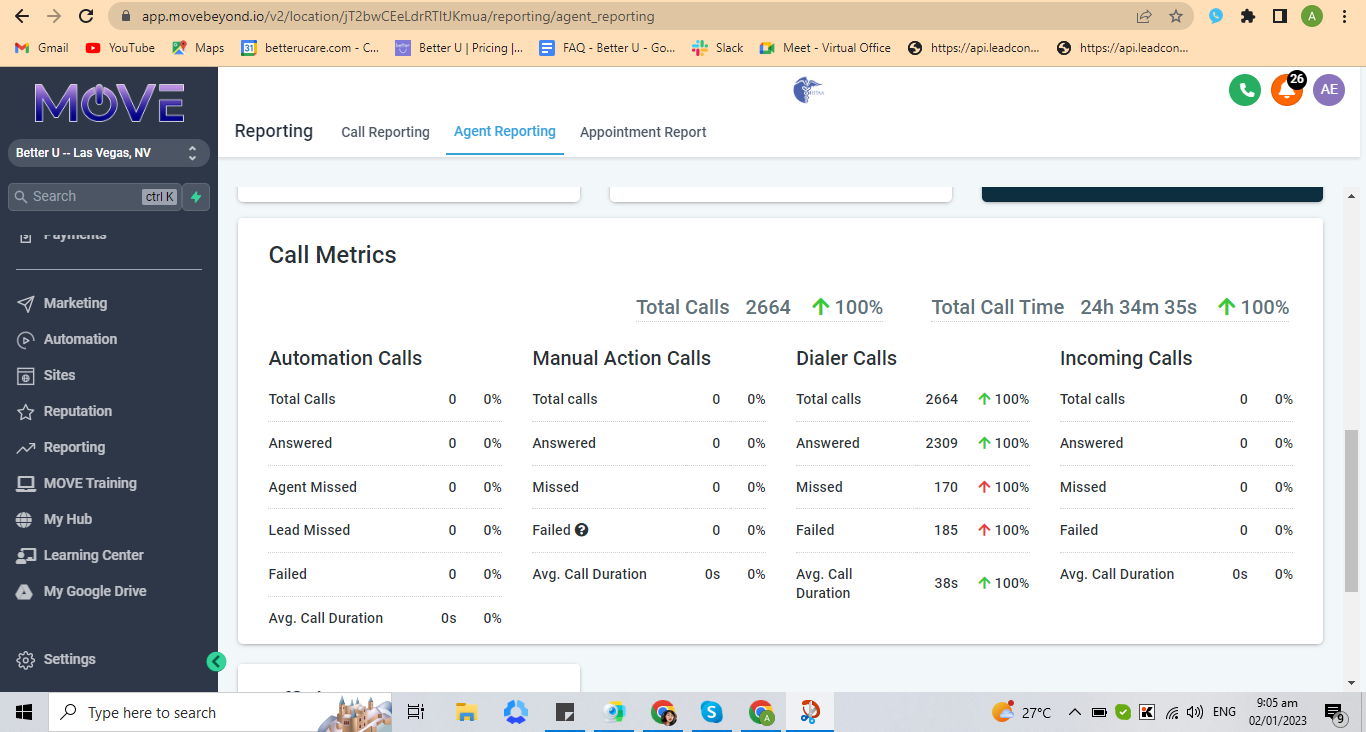The width and height of the screenshot is (1366, 732).
Task: Open Task View on the taskbar
Action: [416, 712]
